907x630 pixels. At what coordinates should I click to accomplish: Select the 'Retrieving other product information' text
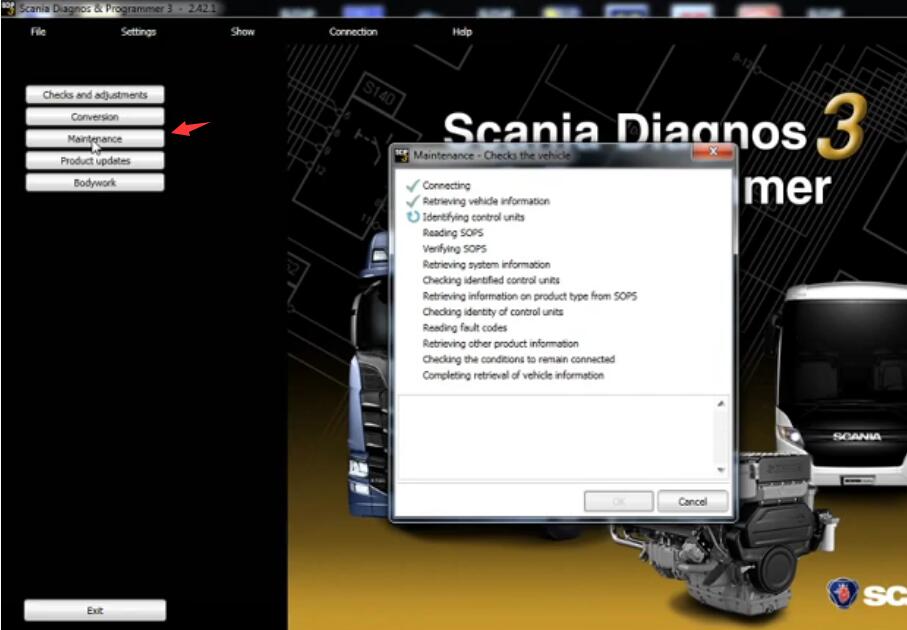(500, 344)
